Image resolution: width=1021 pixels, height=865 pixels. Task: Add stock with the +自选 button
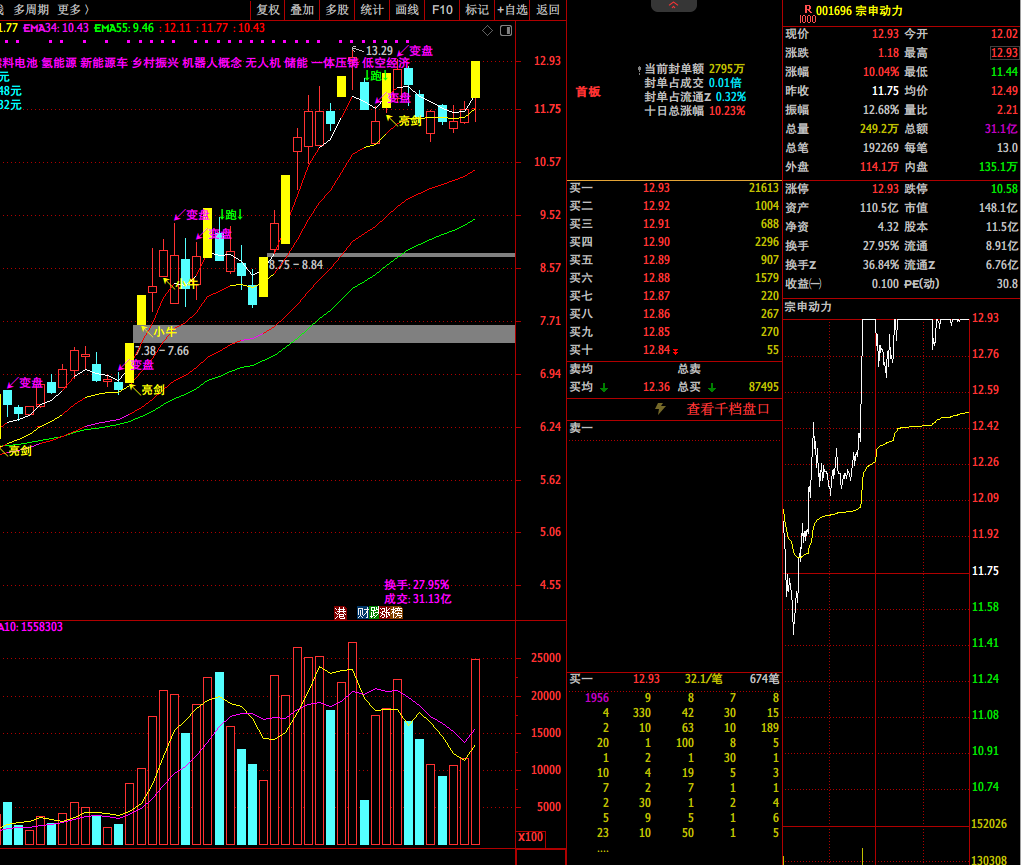tap(512, 10)
